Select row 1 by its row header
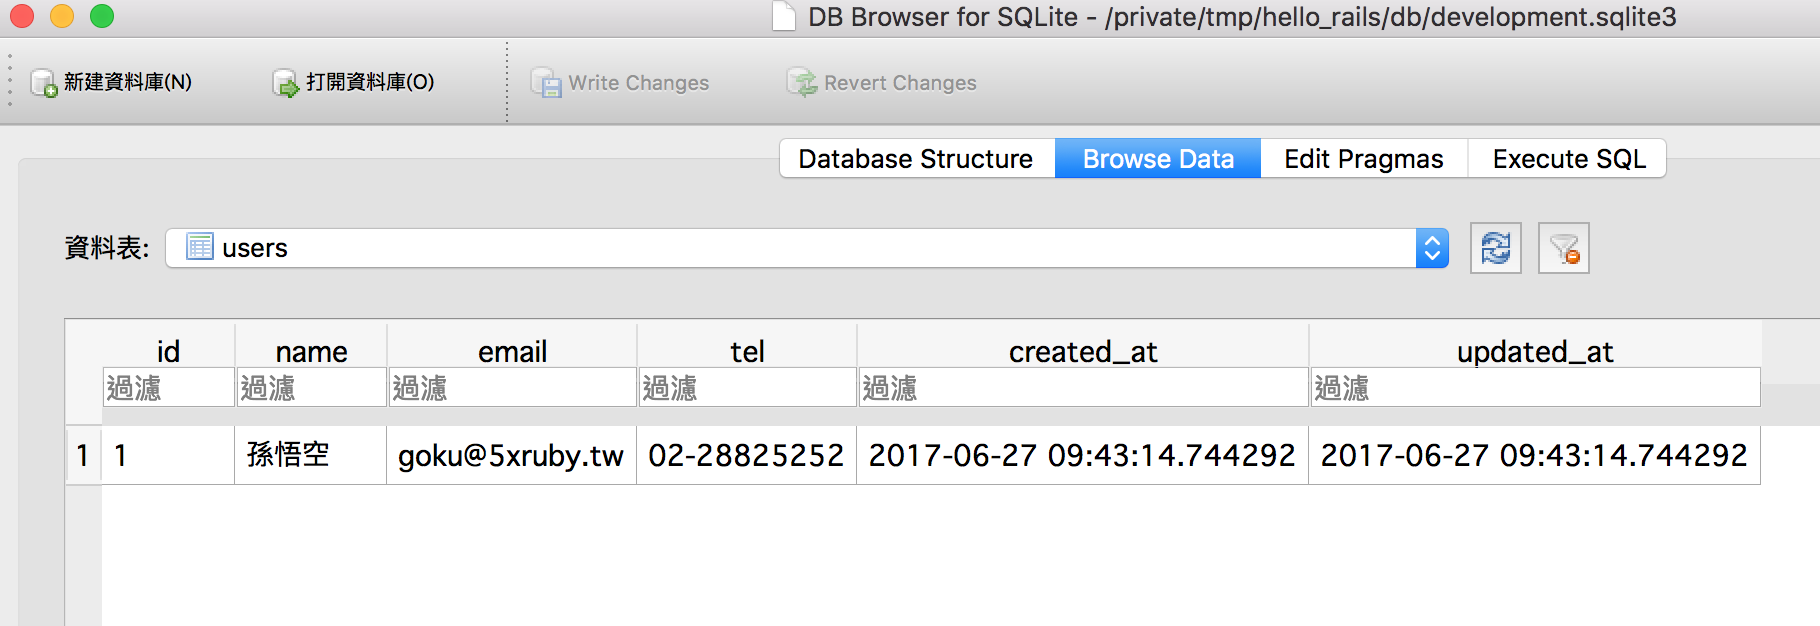Image resolution: width=1820 pixels, height=626 pixels. tap(83, 456)
